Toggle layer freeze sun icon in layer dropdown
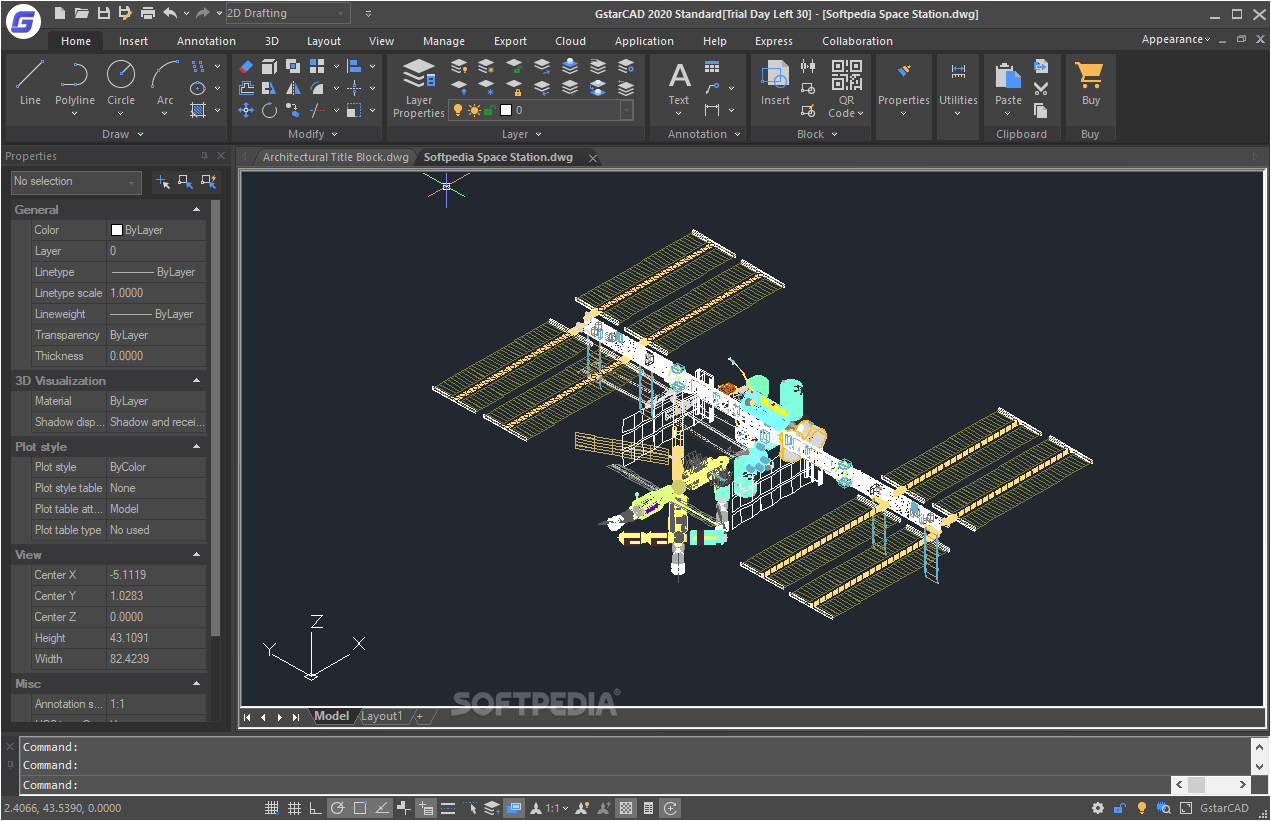 click(x=473, y=110)
